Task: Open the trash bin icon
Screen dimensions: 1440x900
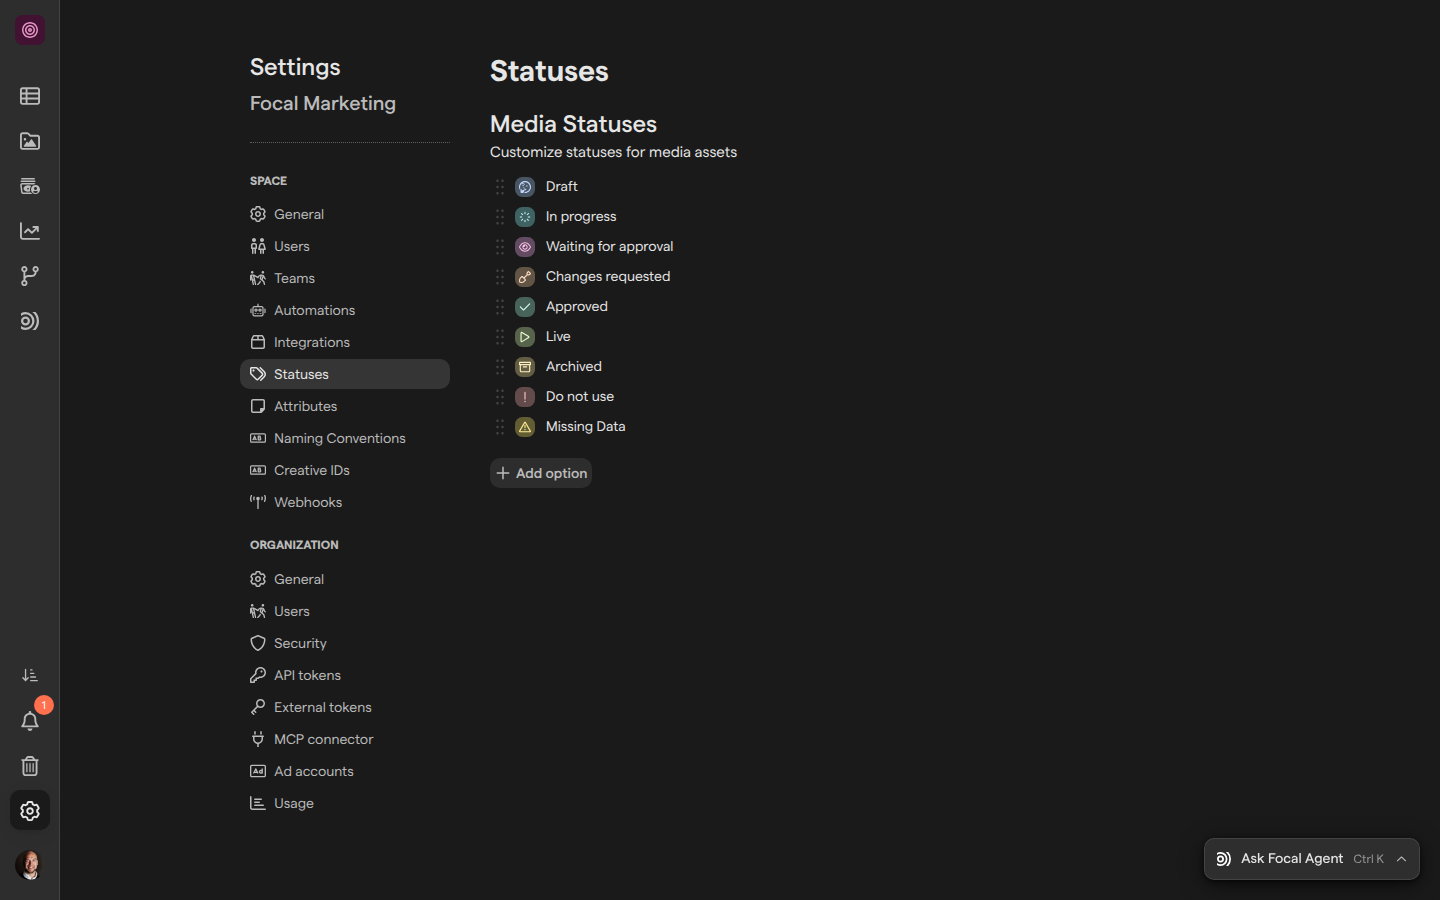Action: (x=30, y=766)
